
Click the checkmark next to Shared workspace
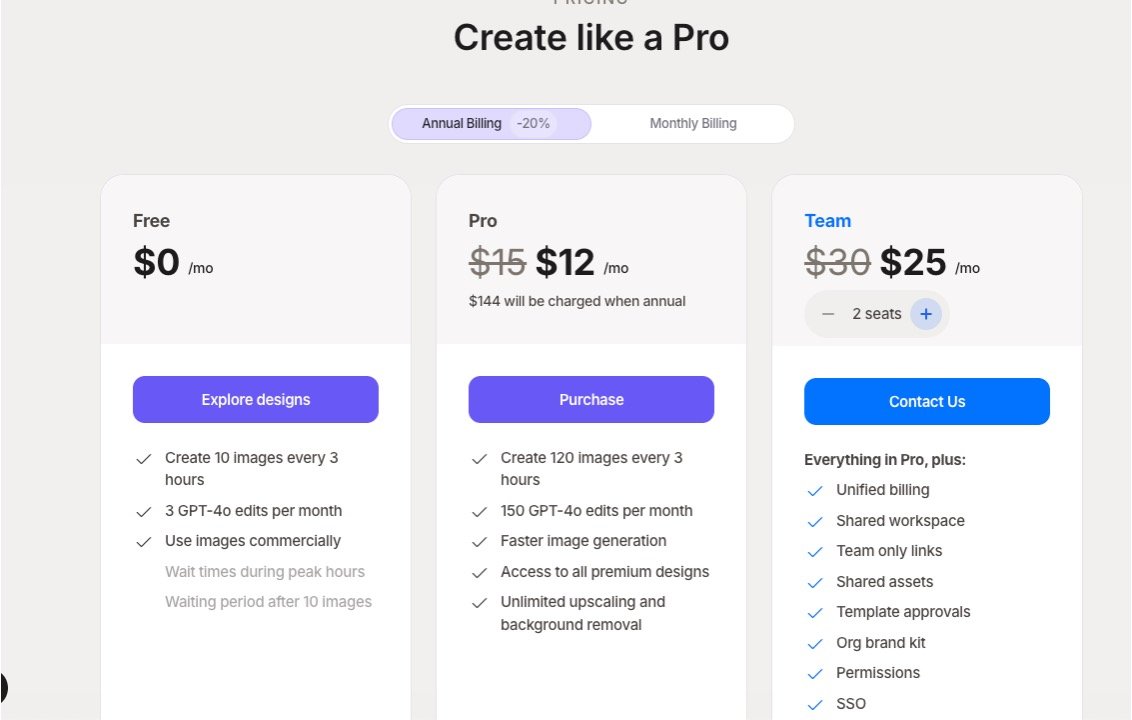point(815,521)
